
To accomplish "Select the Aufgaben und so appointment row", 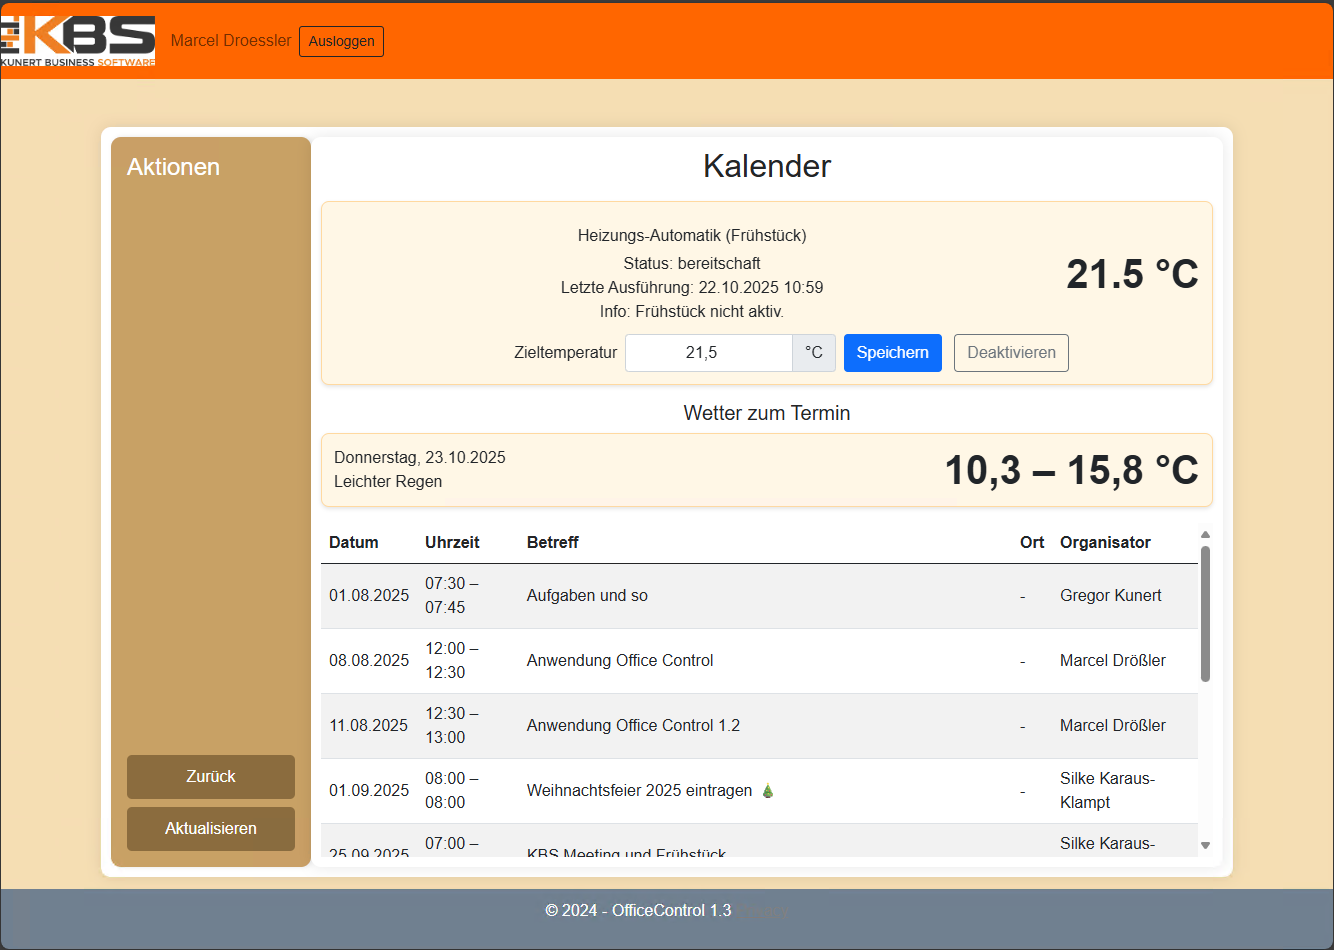I will point(759,596).
